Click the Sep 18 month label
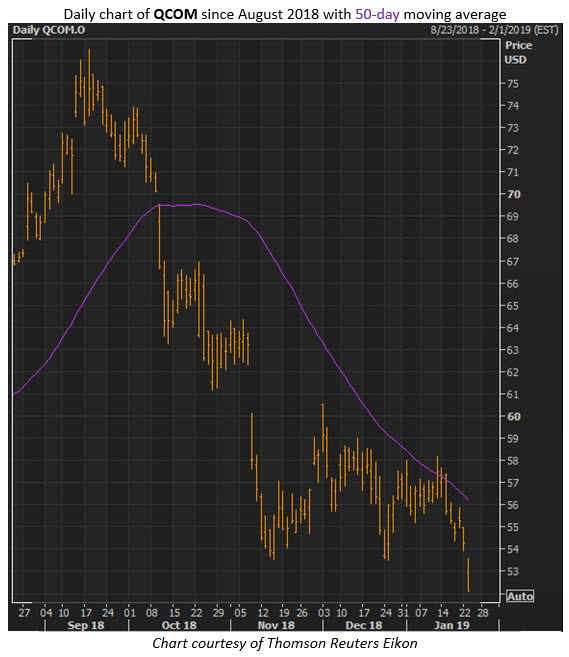Viewport: 569px width, 657px height. coord(85,625)
